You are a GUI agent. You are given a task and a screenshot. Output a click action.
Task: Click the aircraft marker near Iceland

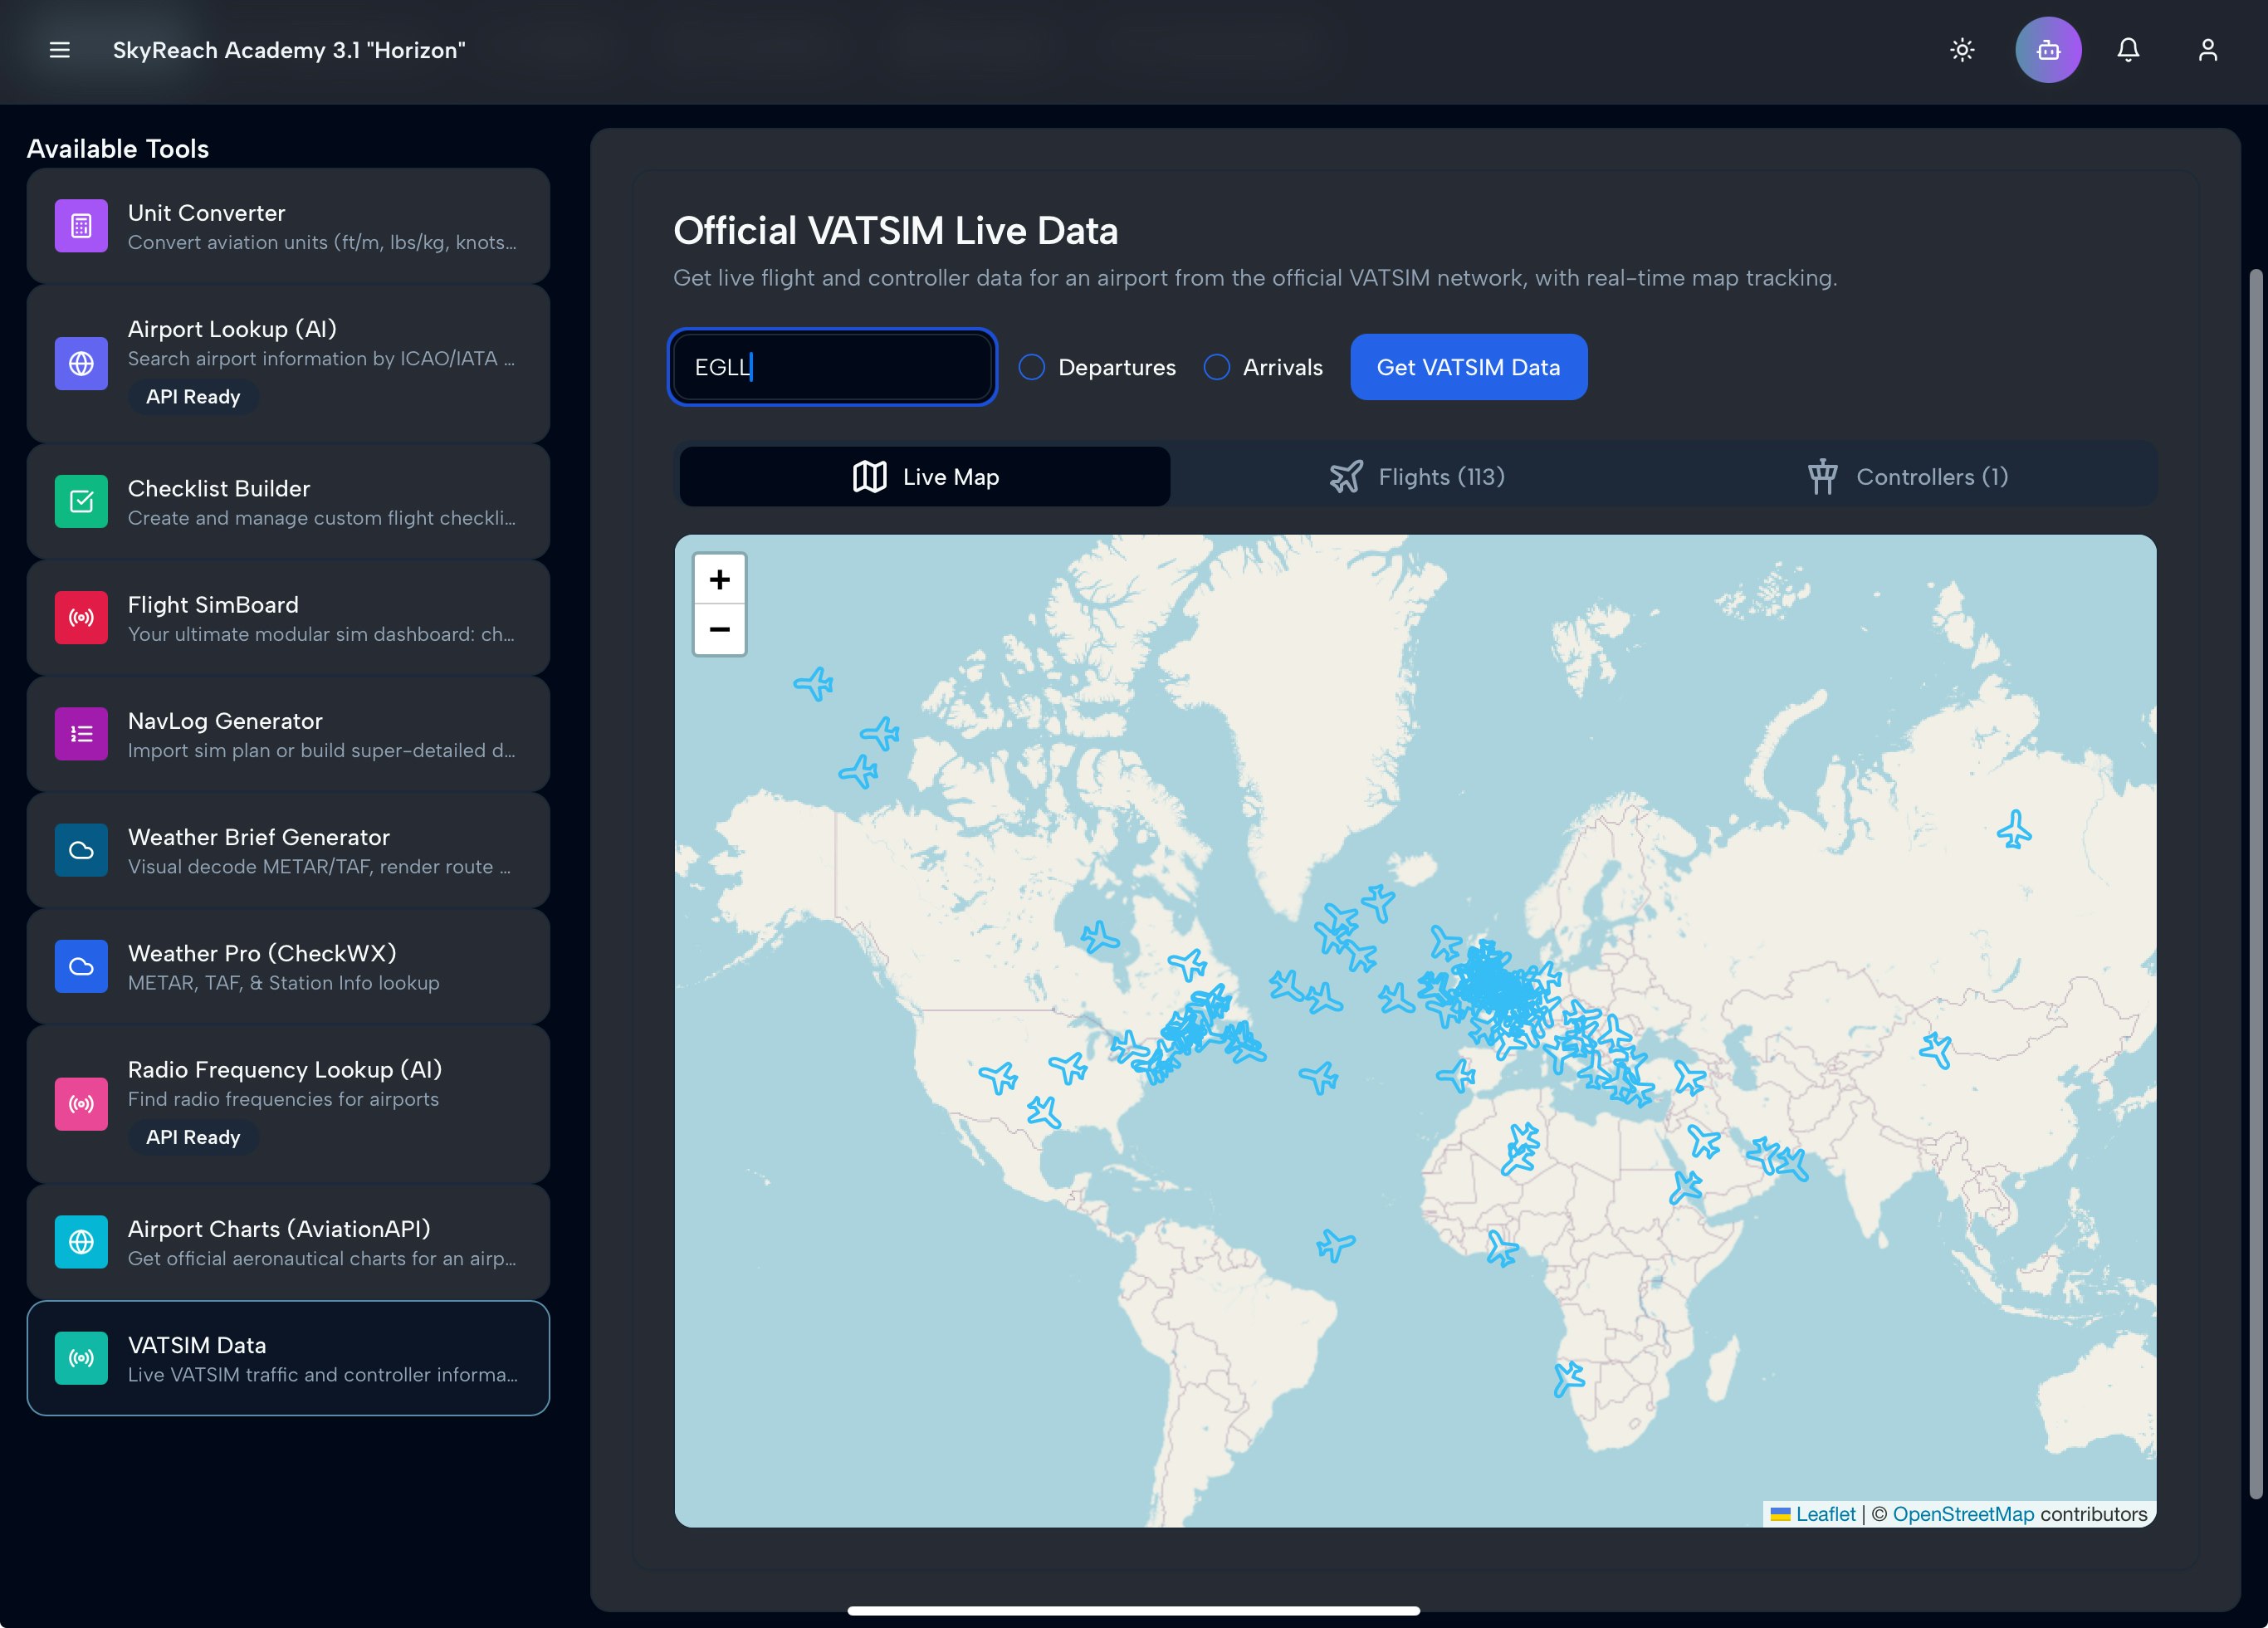click(x=1378, y=902)
